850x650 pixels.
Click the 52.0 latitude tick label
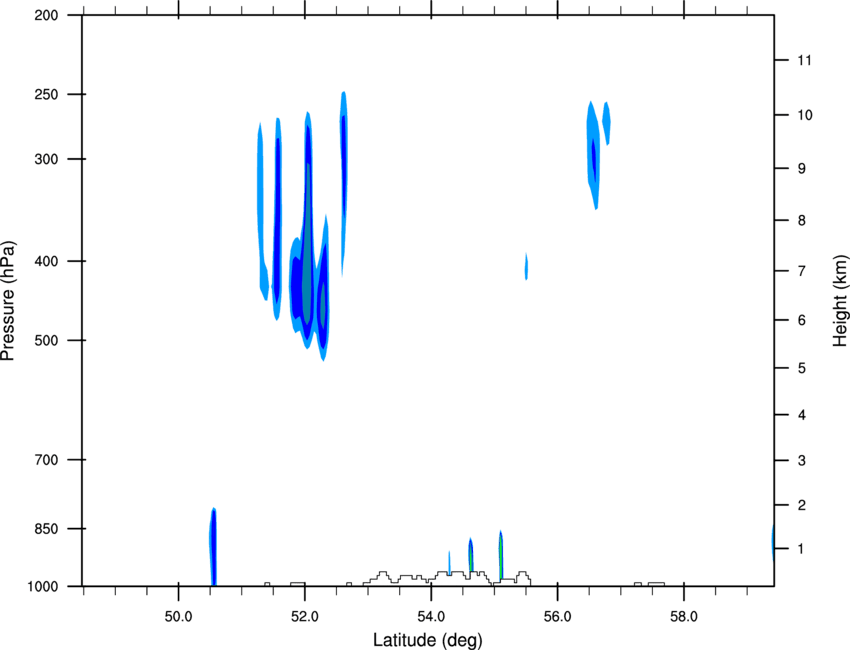click(305, 617)
